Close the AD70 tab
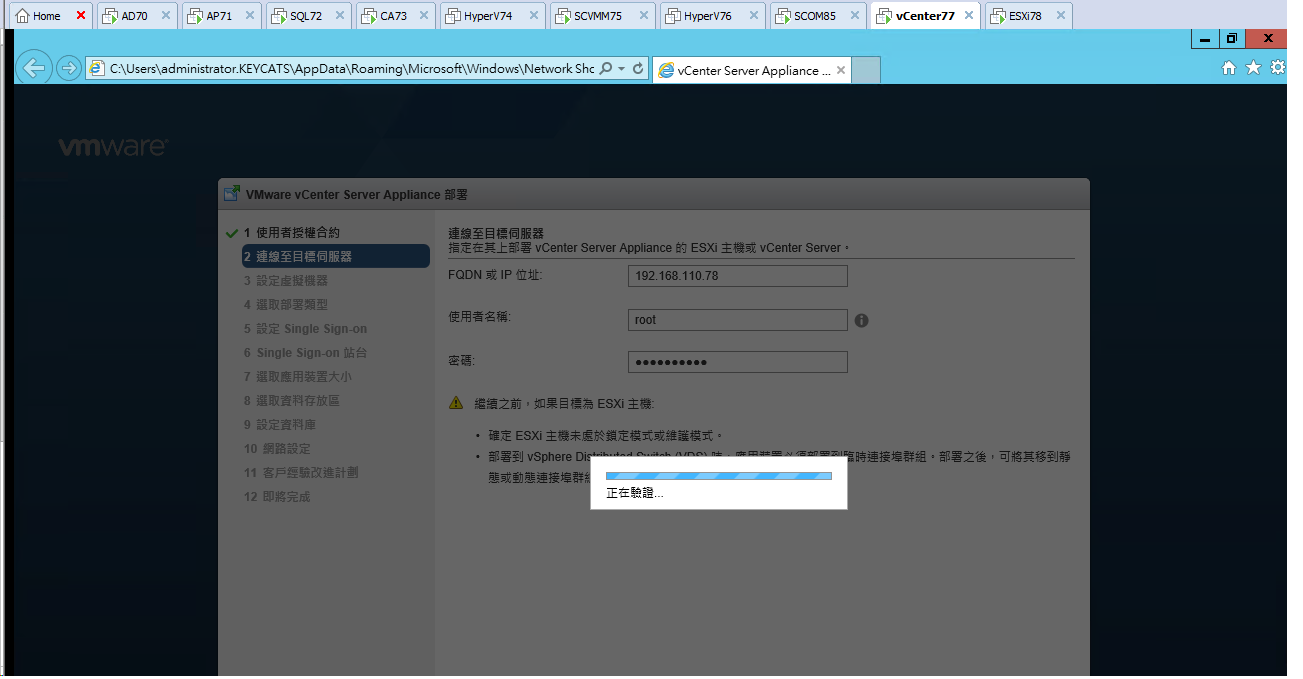Viewport: 1303px width, 679px height. (165, 16)
